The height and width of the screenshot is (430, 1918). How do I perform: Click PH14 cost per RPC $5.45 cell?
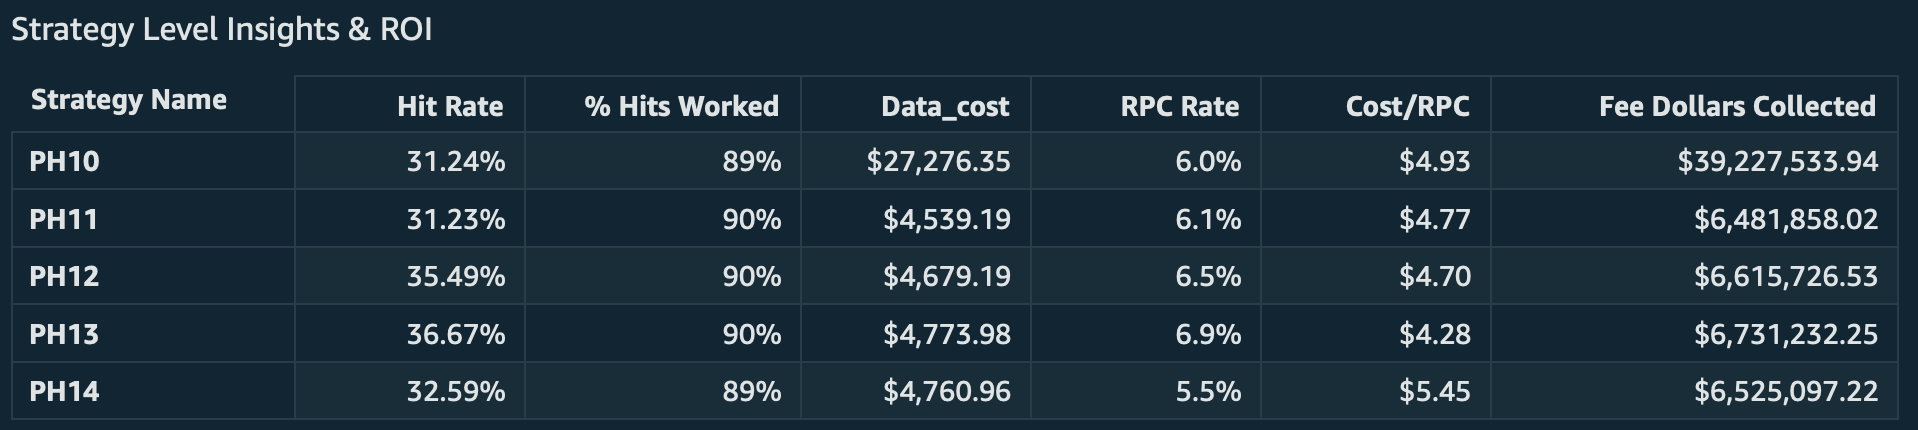tap(1434, 391)
